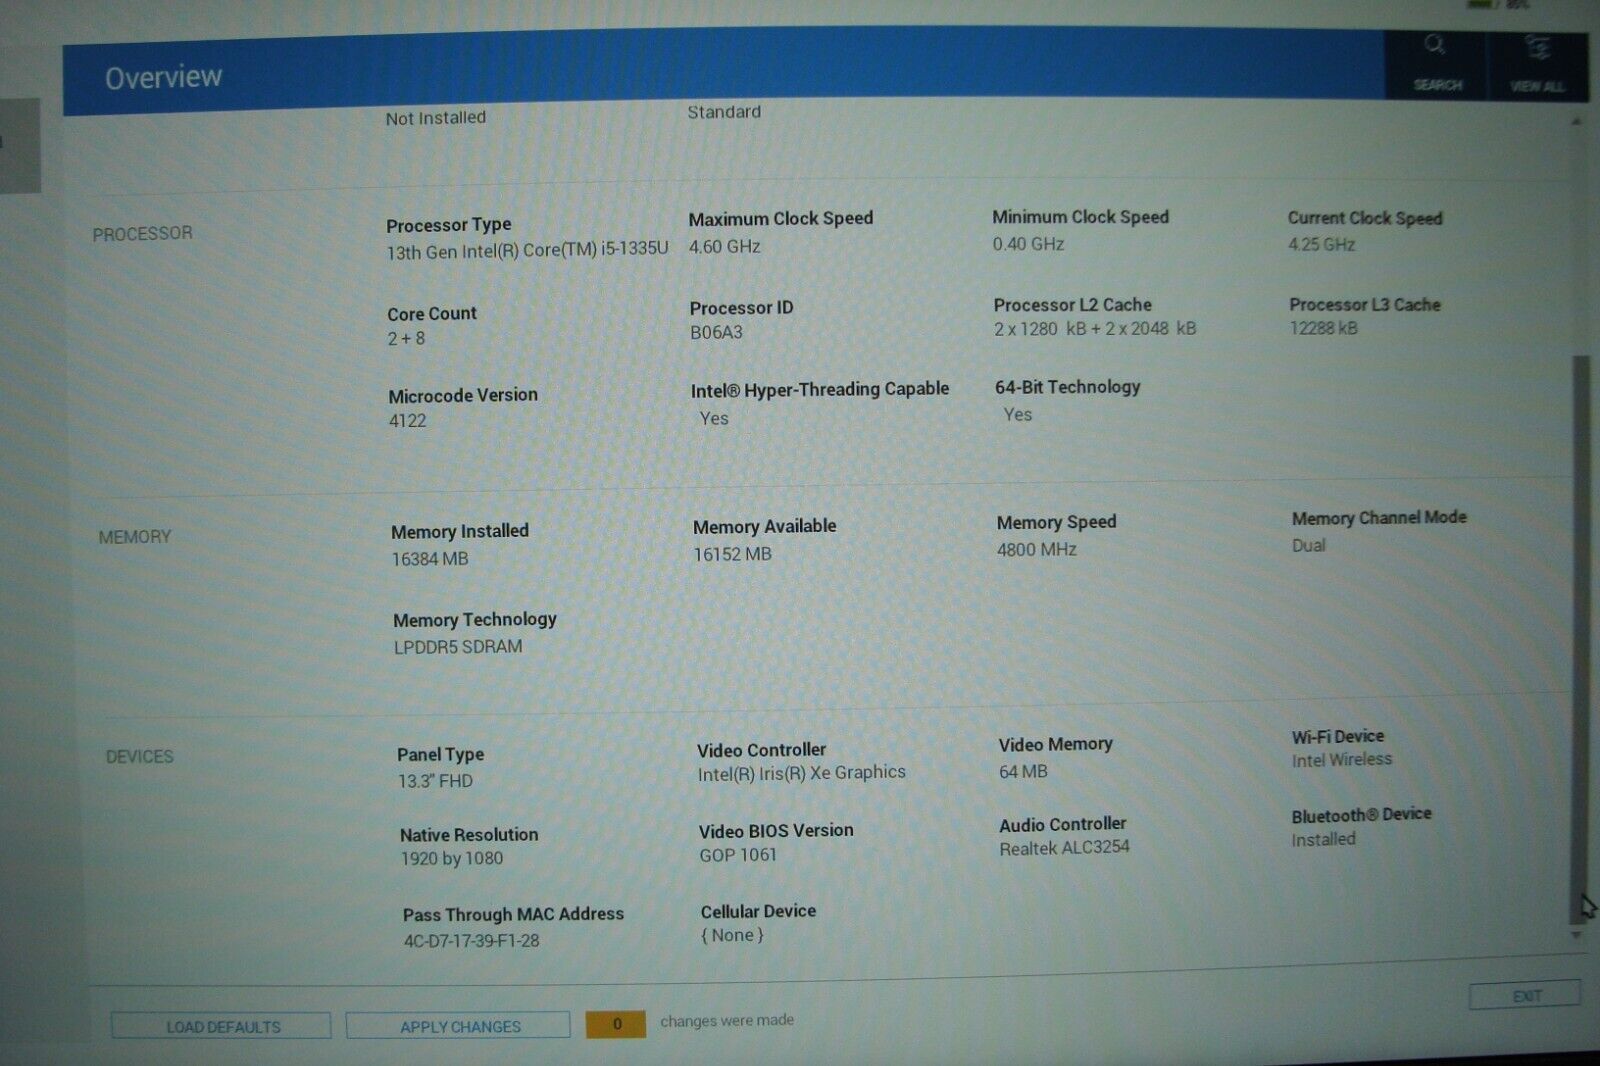
Task: Click the 0.40 GHz minimum clock value
Action: coord(1028,244)
